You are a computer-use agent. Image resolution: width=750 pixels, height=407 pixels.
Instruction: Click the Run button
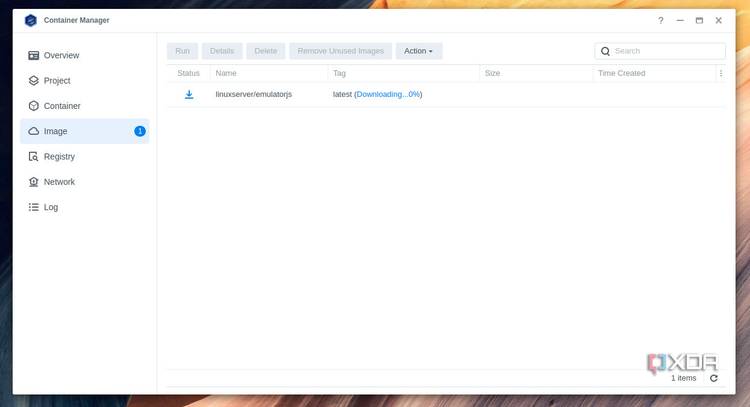coord(182,51)
